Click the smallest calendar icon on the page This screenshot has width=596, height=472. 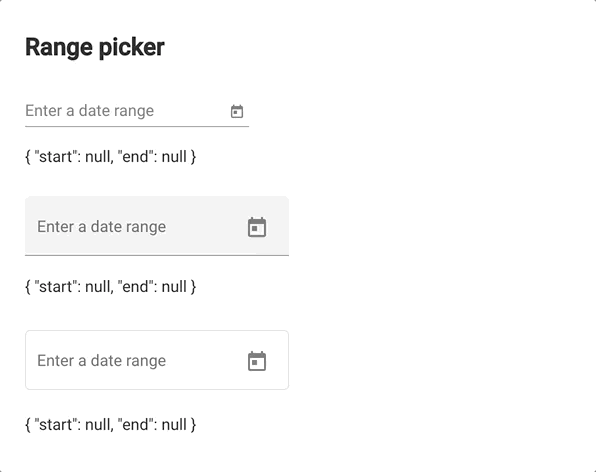237,111
